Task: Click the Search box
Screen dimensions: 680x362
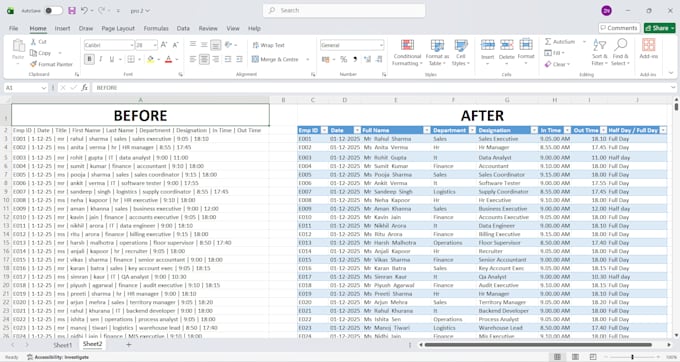Action: coord(344,10)
